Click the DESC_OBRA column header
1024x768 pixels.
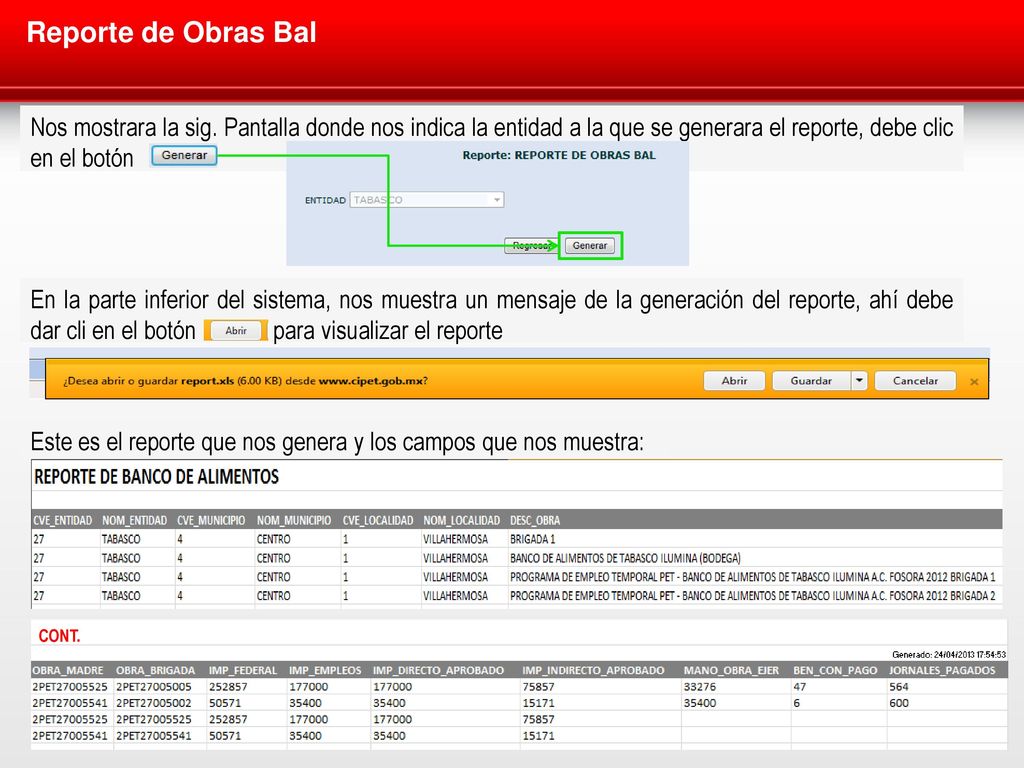point(535,520)
